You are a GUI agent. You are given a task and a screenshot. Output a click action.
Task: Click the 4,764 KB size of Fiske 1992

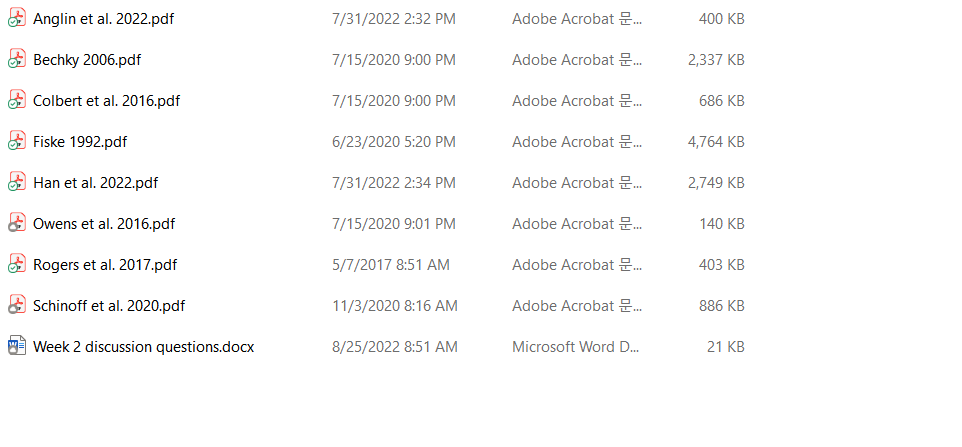716,142
